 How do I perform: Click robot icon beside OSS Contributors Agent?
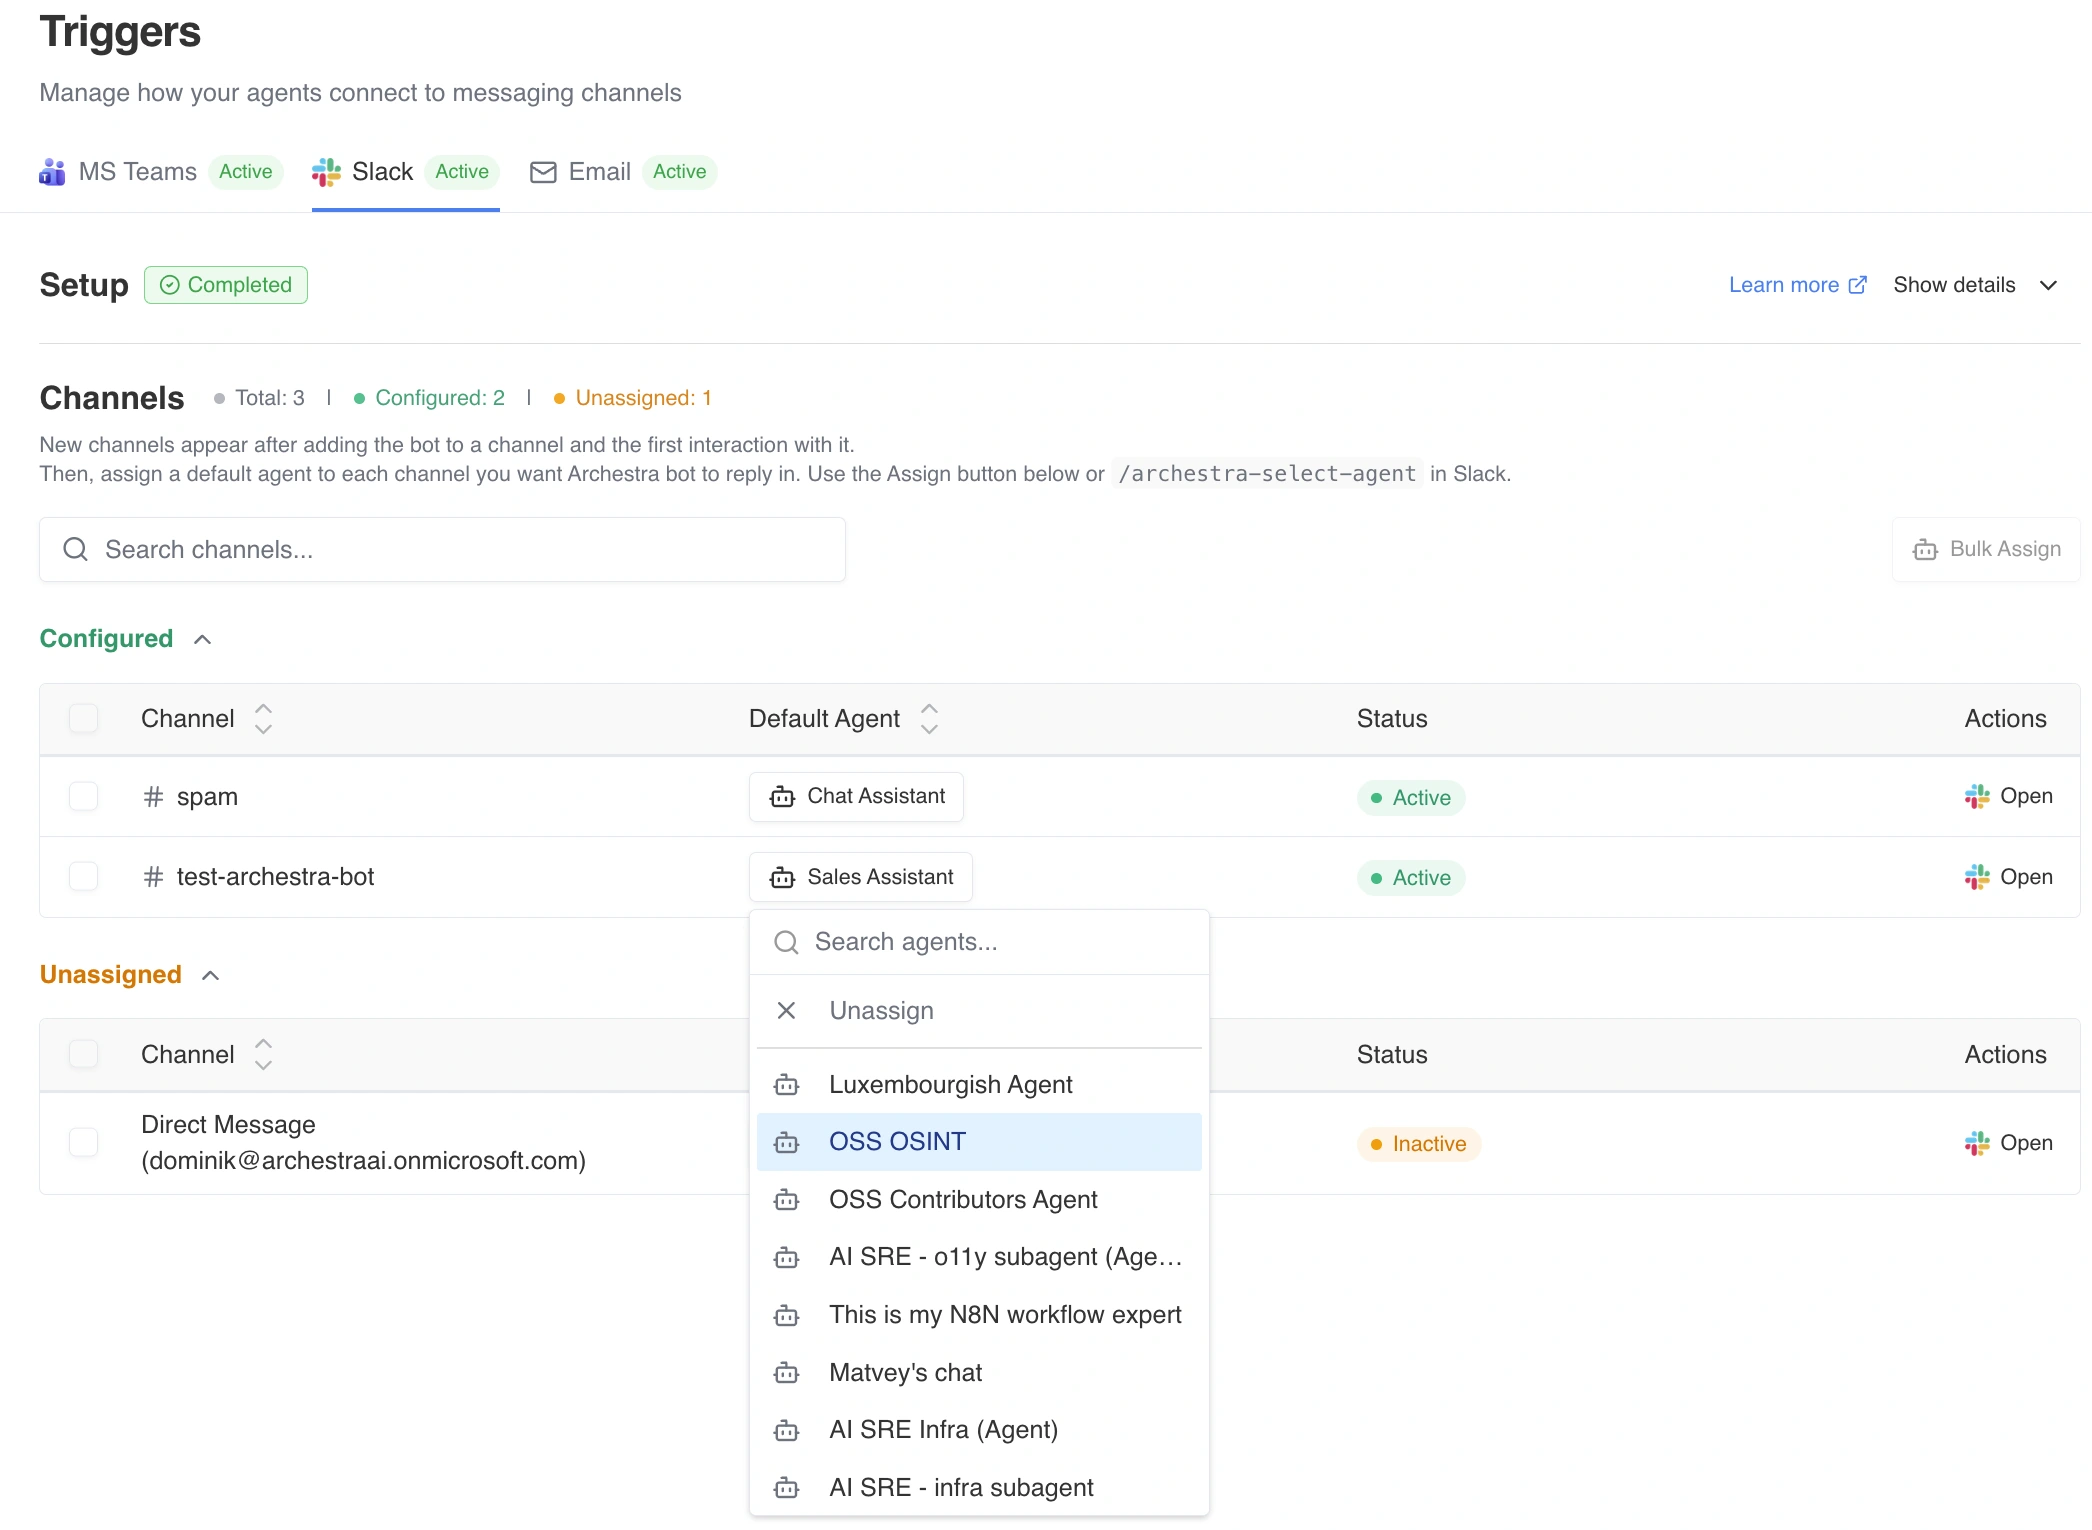(x=787, y=1200)
